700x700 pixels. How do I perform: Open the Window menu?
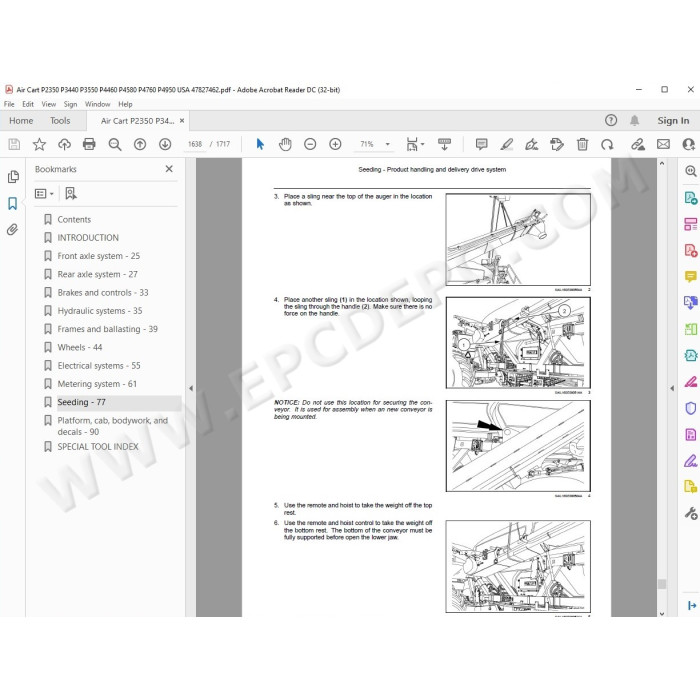(97, 104)
